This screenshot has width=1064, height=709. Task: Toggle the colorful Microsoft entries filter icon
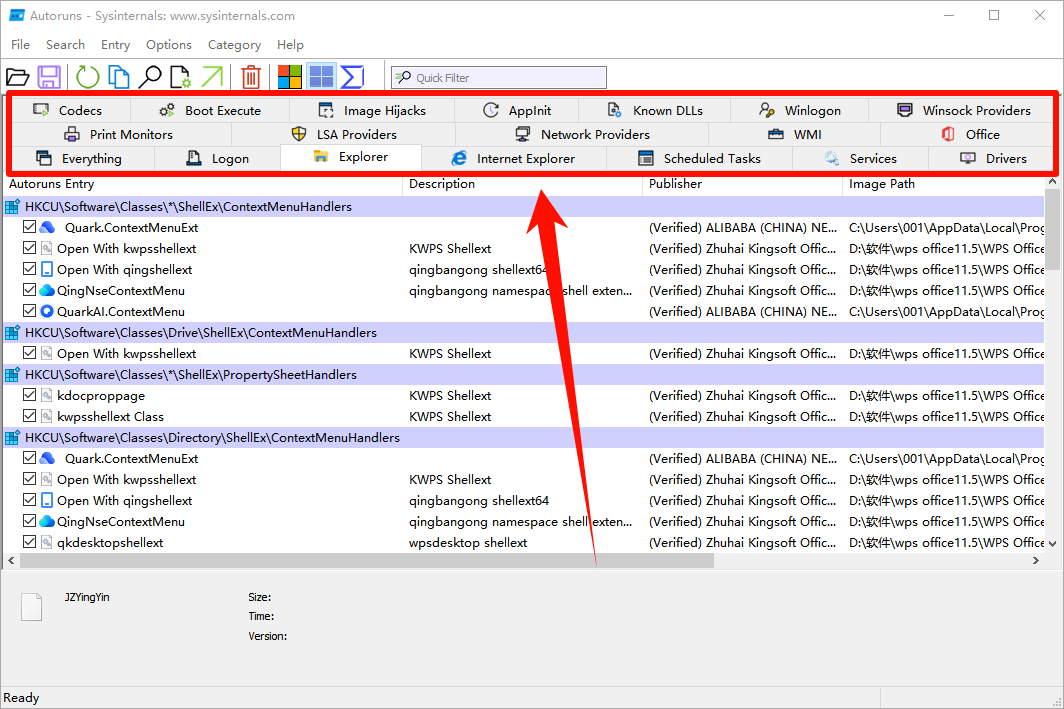(290, 77)
